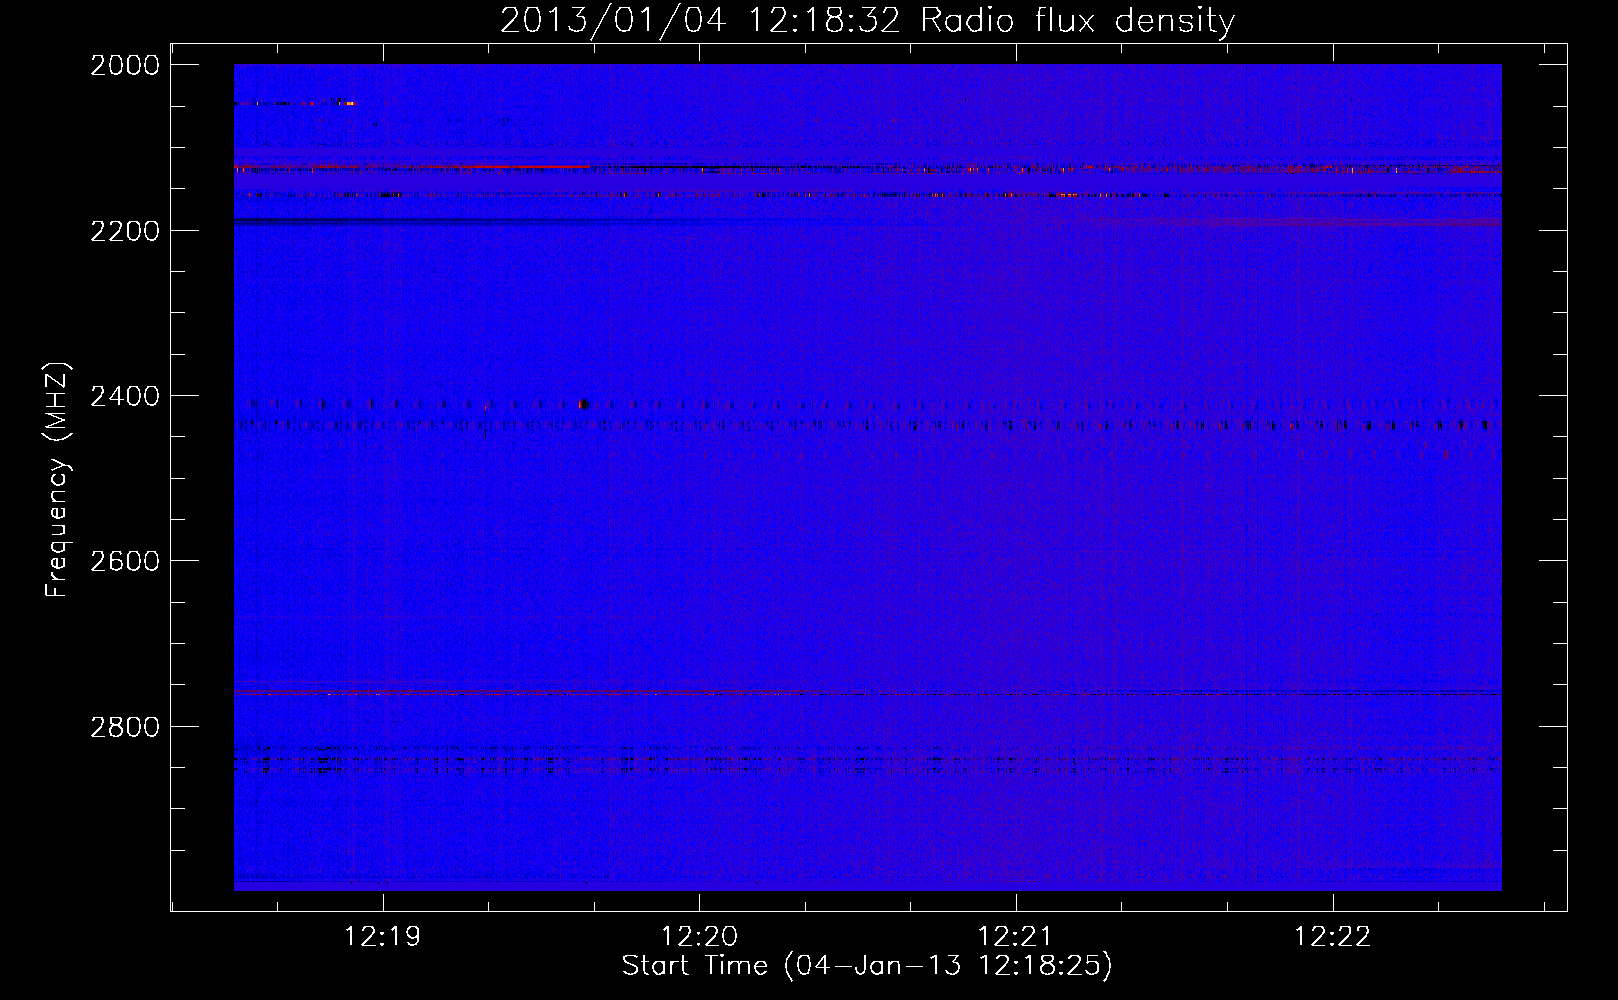Click the 2000 frequency tick label

click(x=125, y=65)
